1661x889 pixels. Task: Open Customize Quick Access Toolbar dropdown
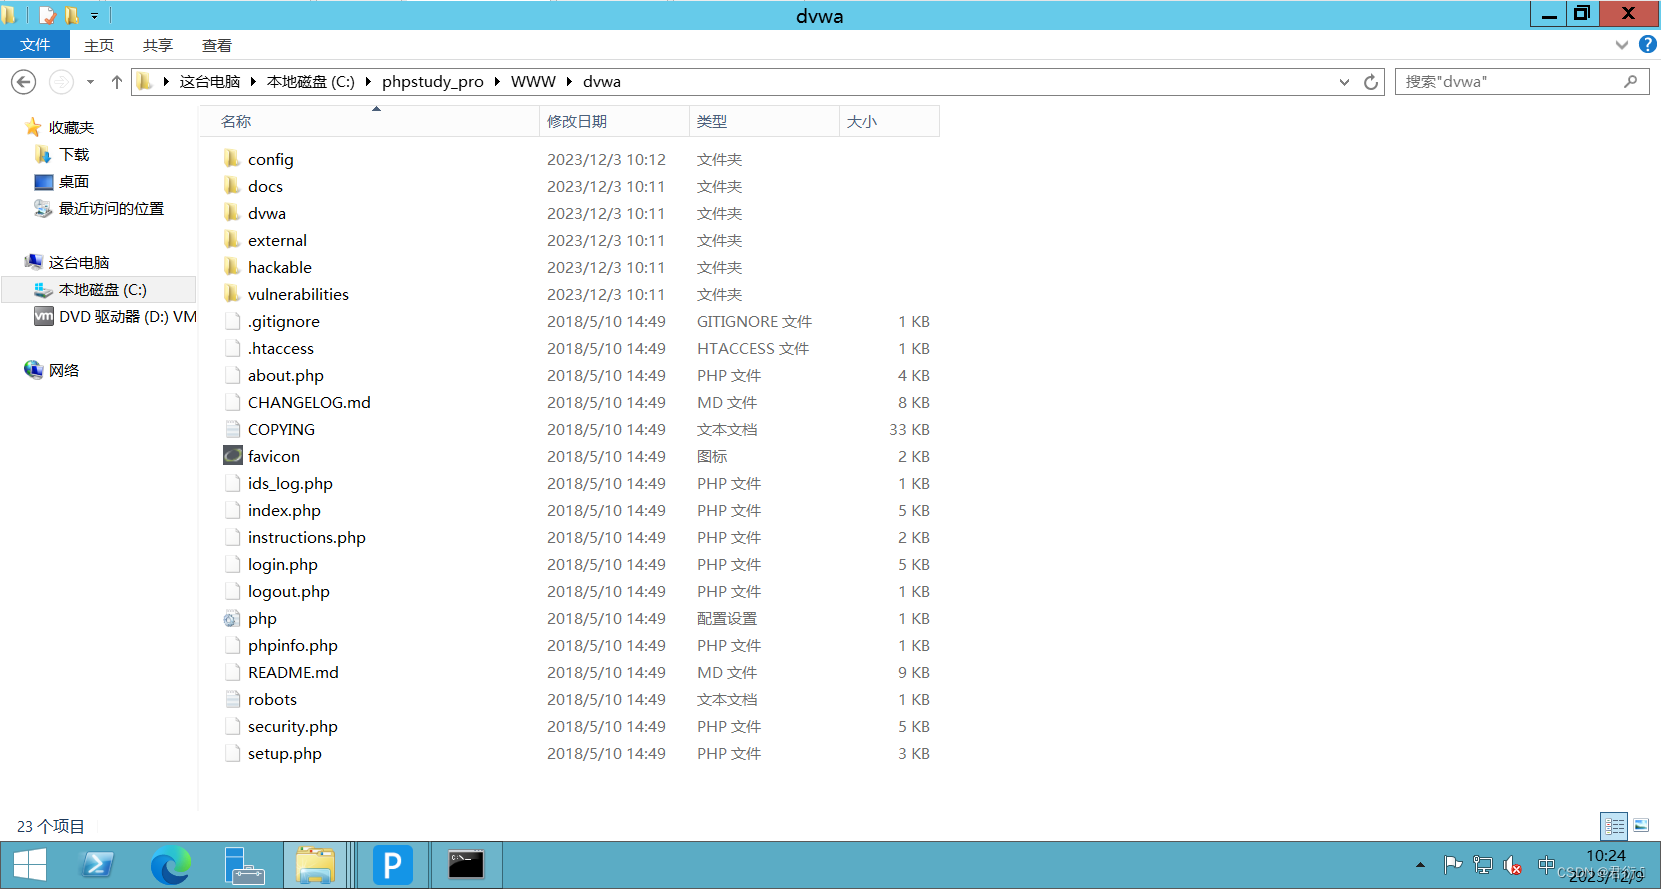coord(94,16)
